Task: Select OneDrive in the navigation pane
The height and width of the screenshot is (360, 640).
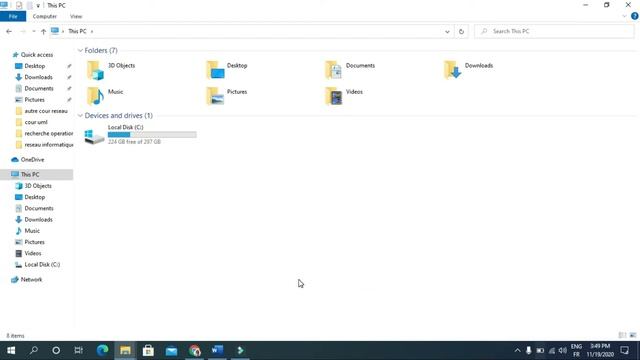Action: [32, 160]
